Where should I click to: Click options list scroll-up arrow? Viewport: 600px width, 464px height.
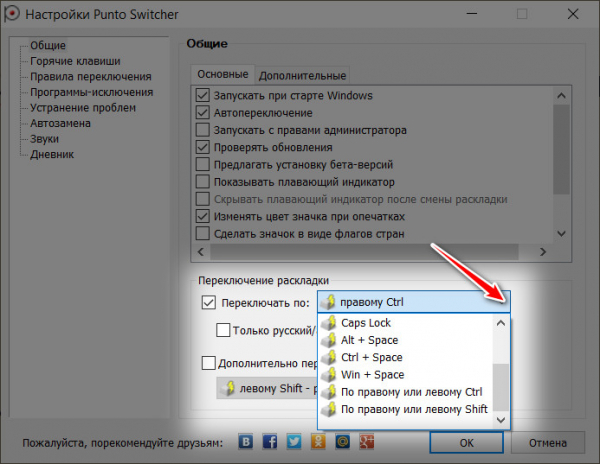tap(561, 95)
